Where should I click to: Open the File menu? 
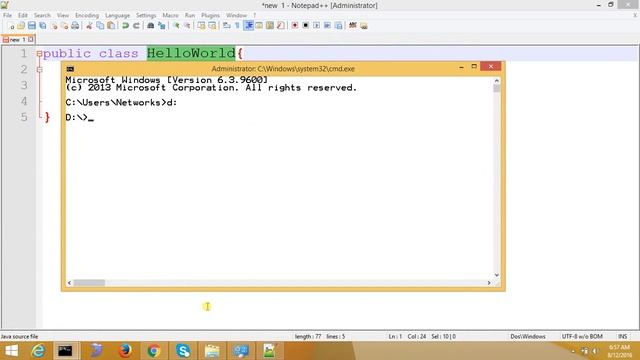pyautogui.click(x=7, y=15)
